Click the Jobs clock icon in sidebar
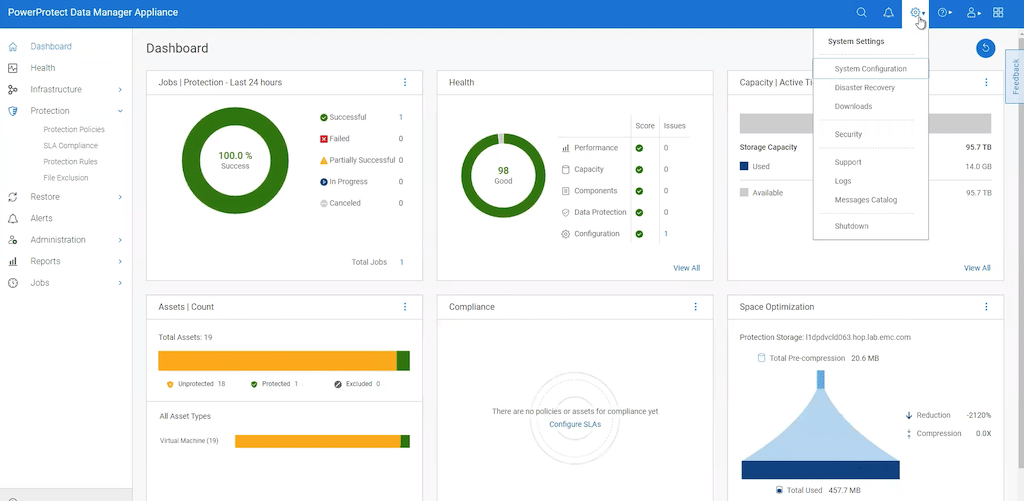This screenshot has height=501, width=1024. coord(12,283)
